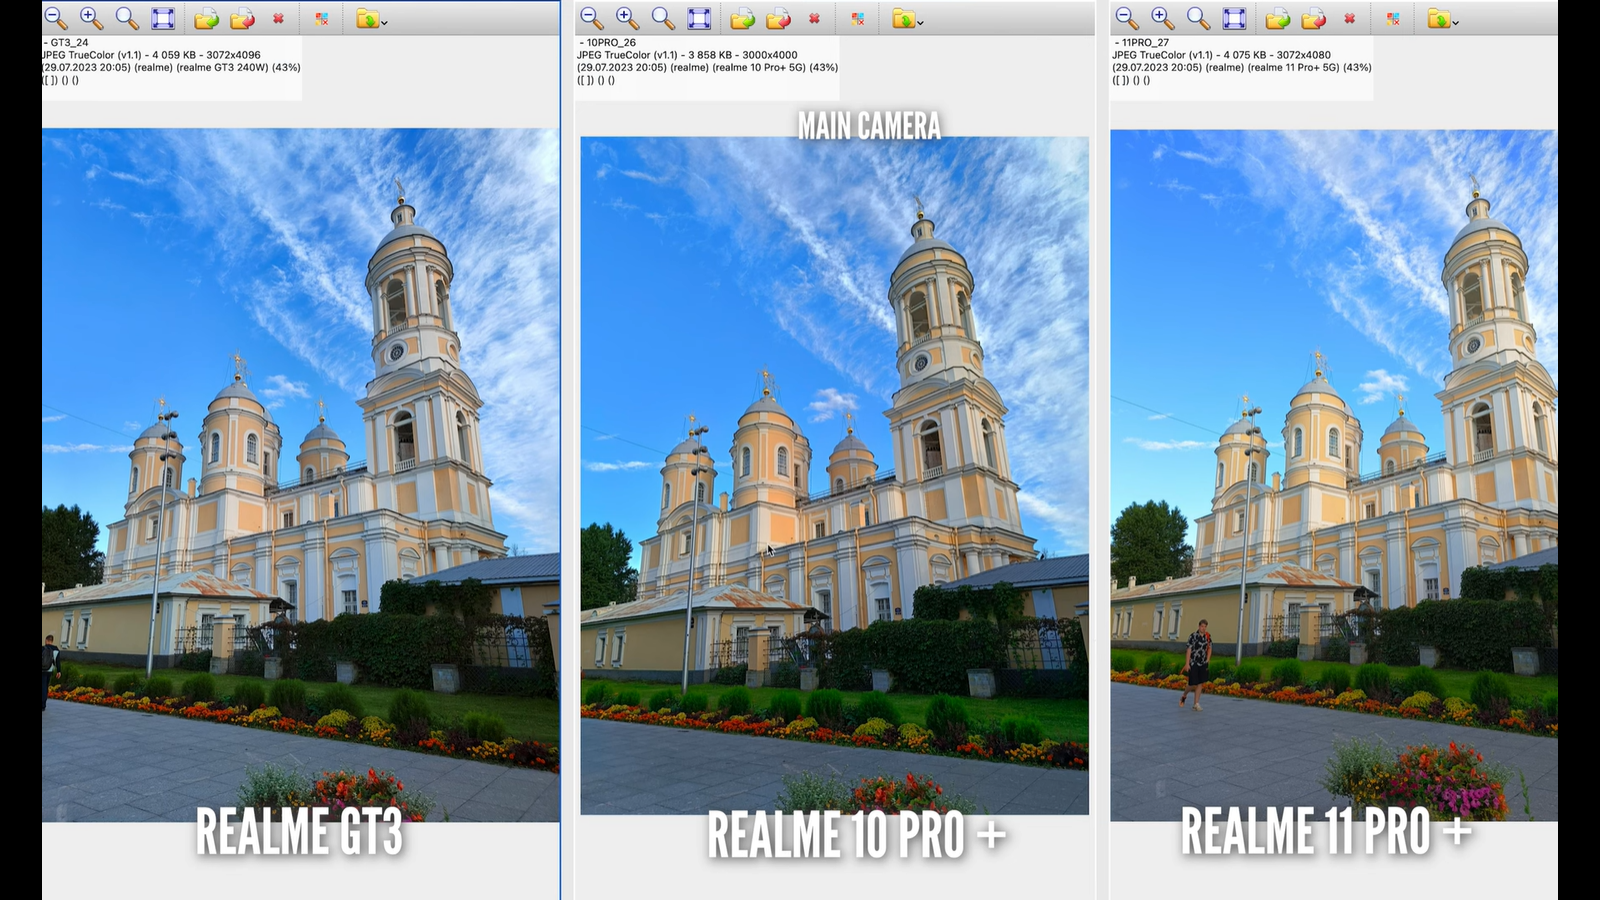Select the Realme 10 Pro+ church photo
The width and height of the screenshot is (1600, 900).
834,475
